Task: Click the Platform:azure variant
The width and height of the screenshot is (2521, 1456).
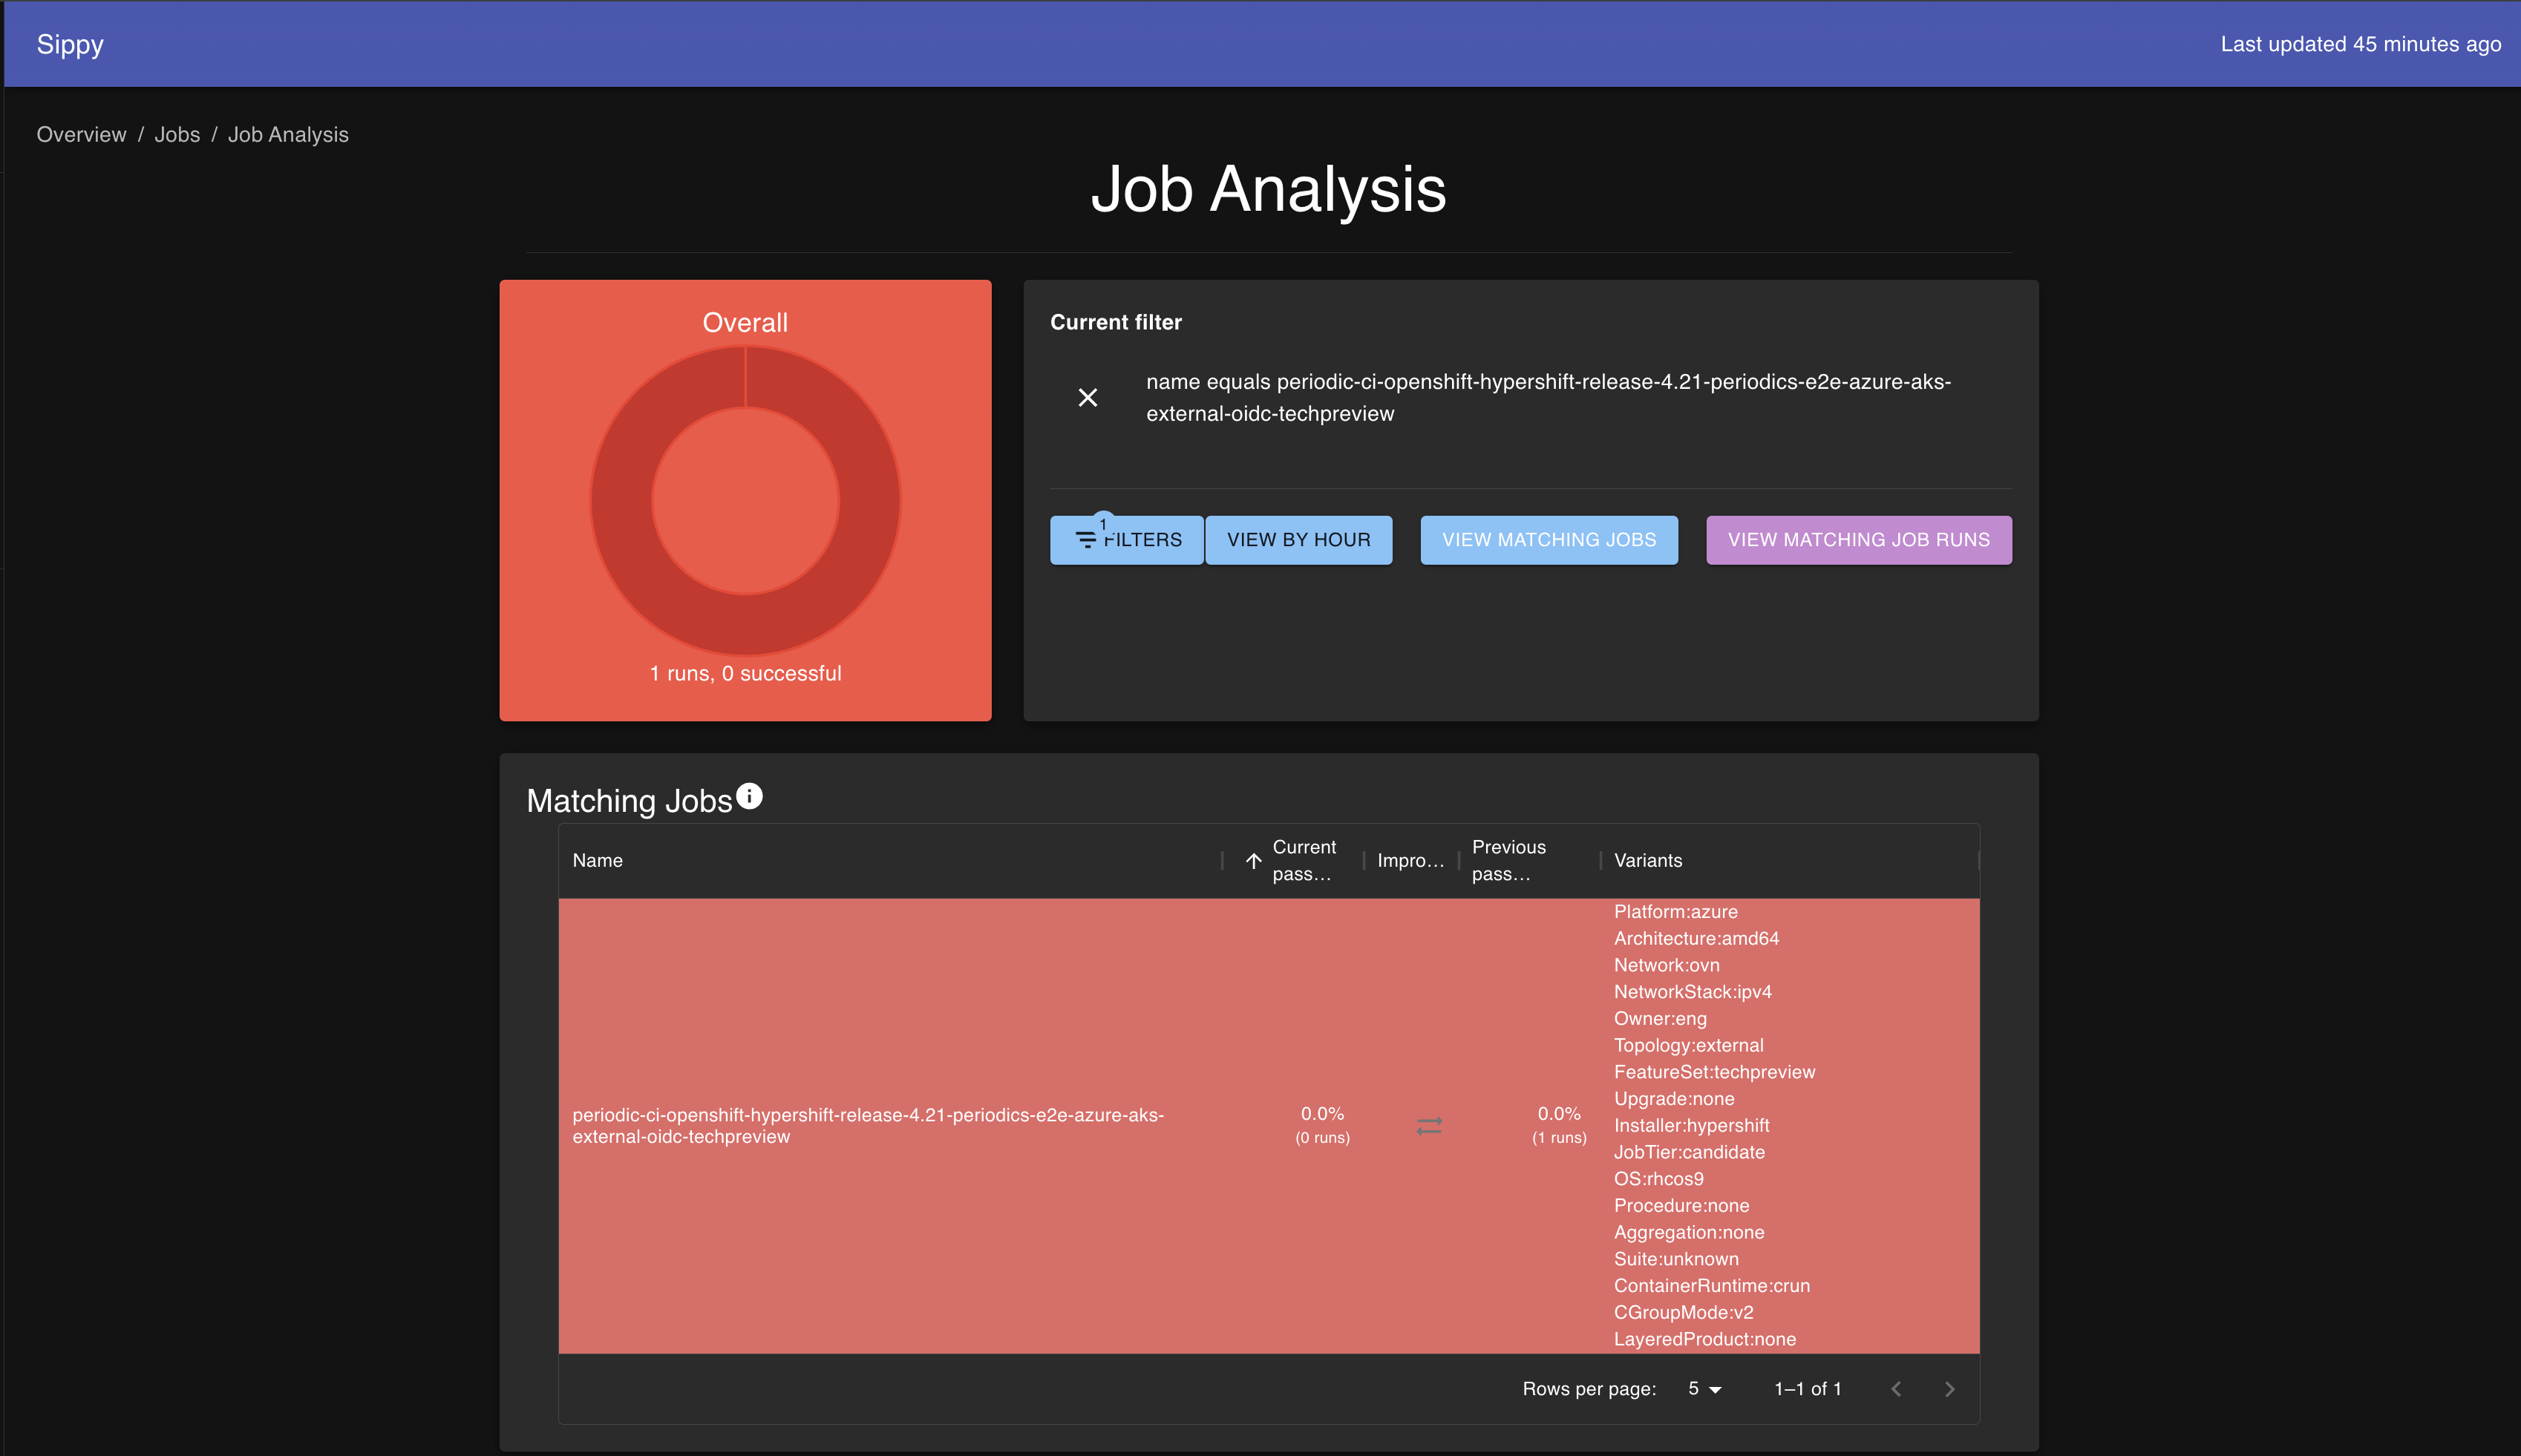Action: [1675, 912]
